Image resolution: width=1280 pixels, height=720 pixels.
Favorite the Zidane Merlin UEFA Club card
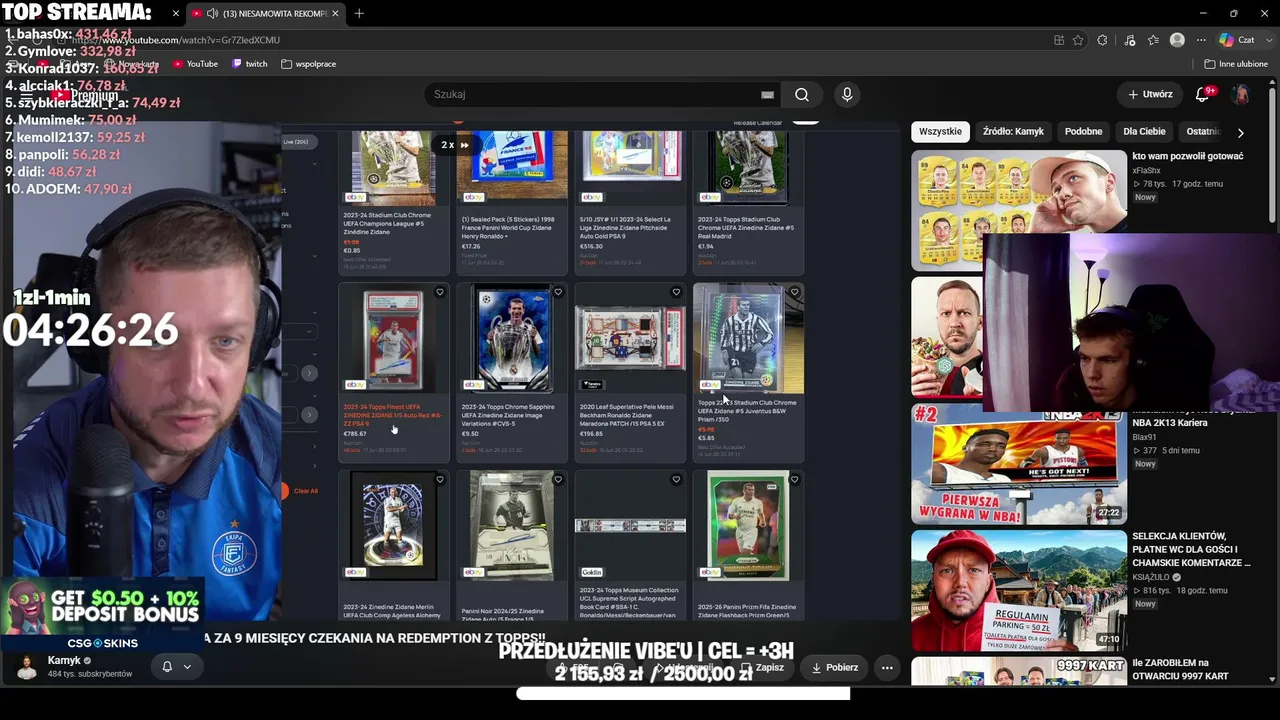click(440, 480)
